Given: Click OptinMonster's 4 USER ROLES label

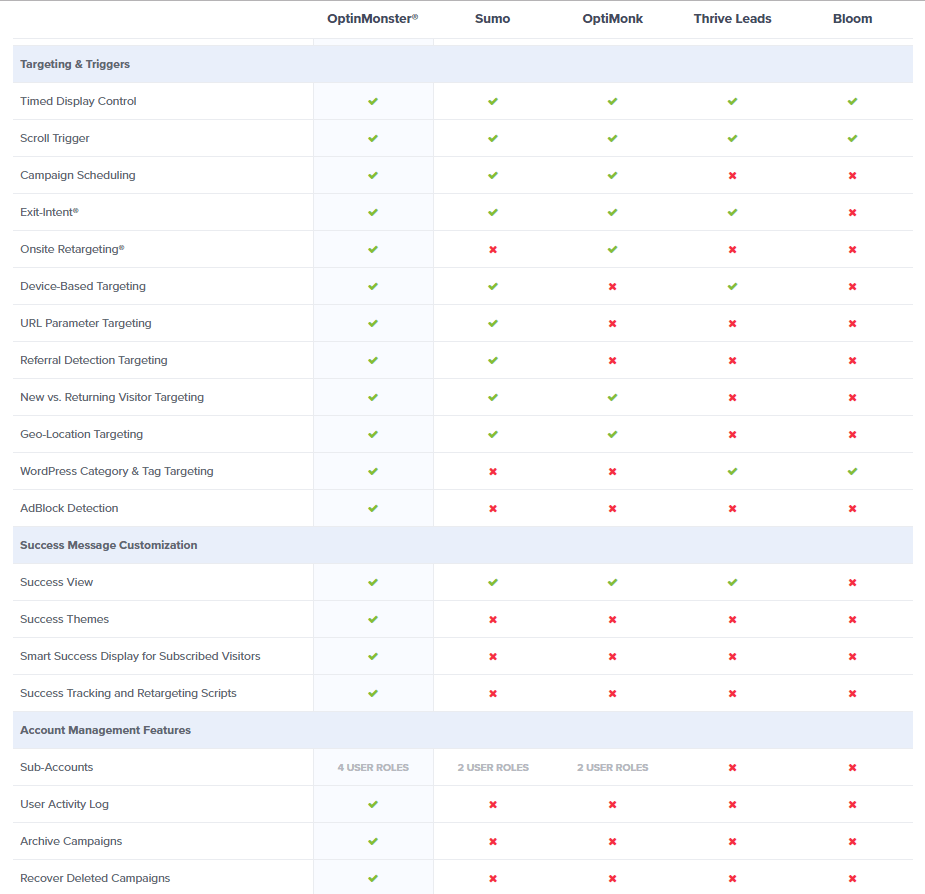Looking at the screenshot, I should pyautogui.click(x=373, y=767).
